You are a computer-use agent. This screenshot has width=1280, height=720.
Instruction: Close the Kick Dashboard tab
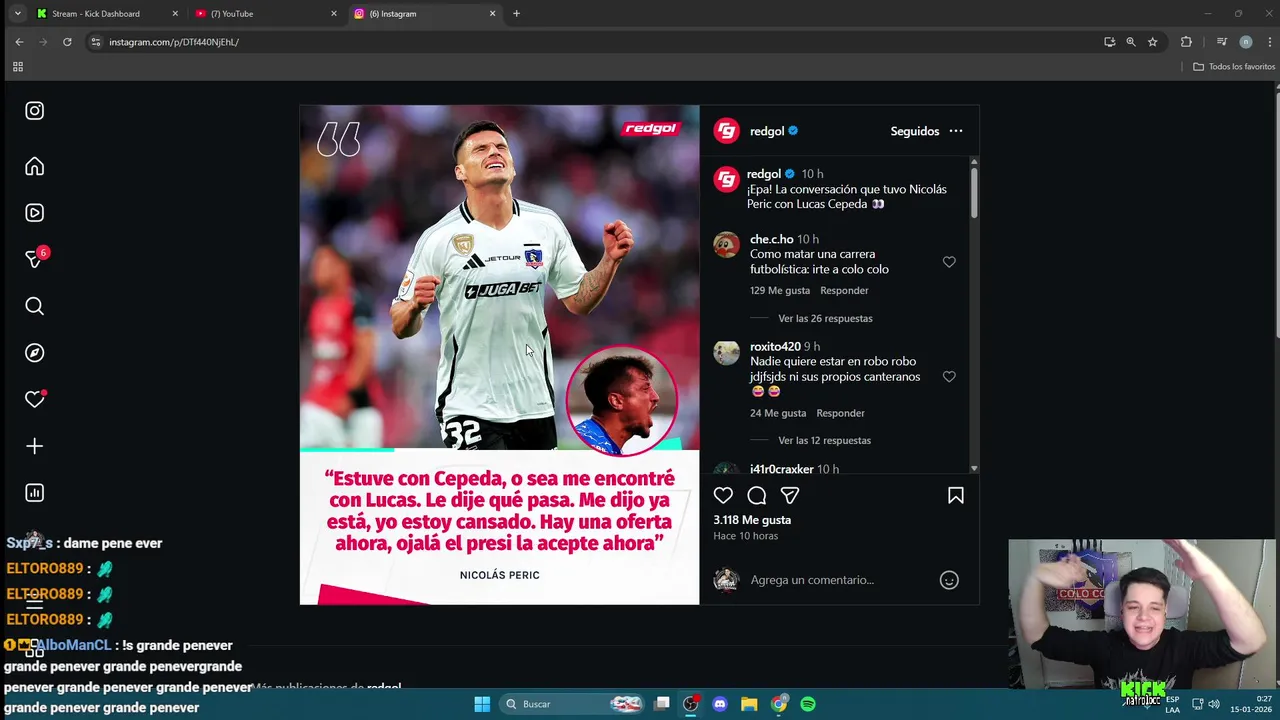point(175,14)
